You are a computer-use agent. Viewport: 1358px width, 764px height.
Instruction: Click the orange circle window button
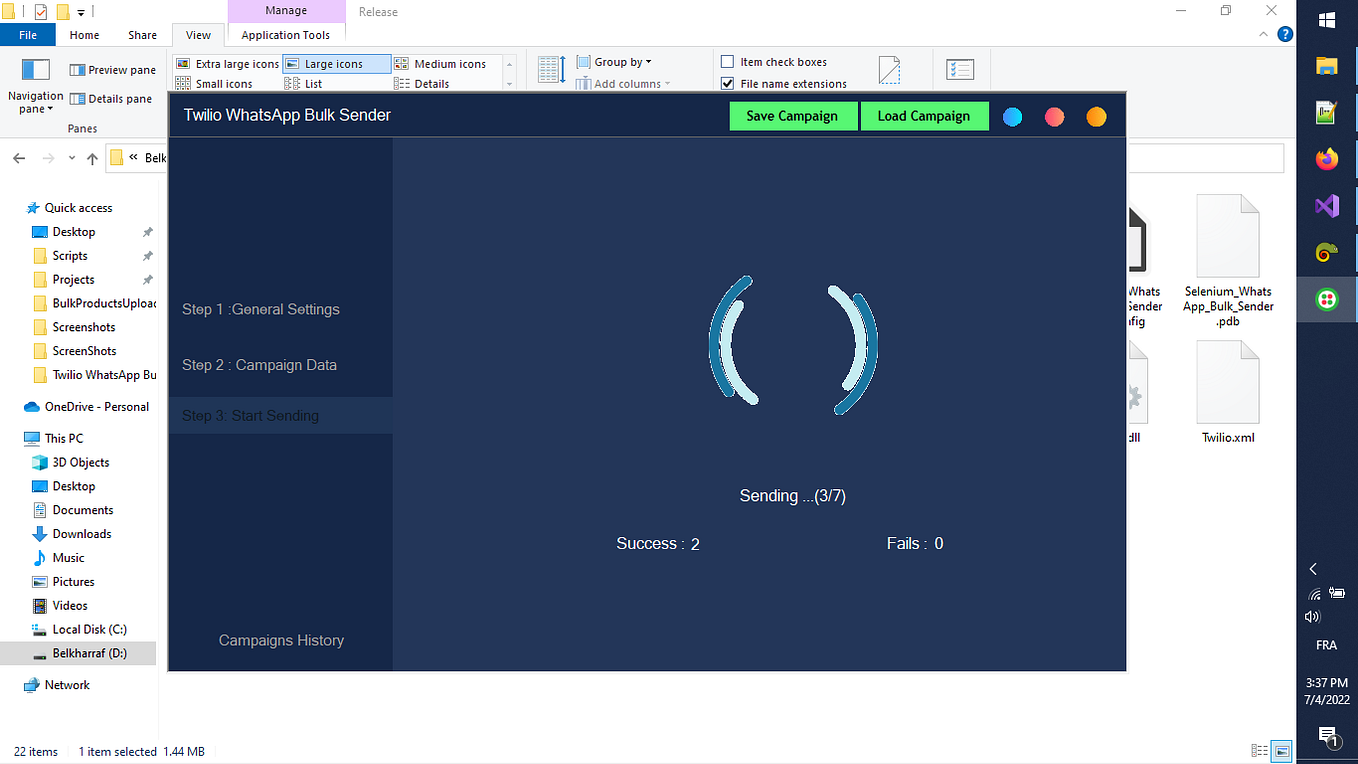1096,117
